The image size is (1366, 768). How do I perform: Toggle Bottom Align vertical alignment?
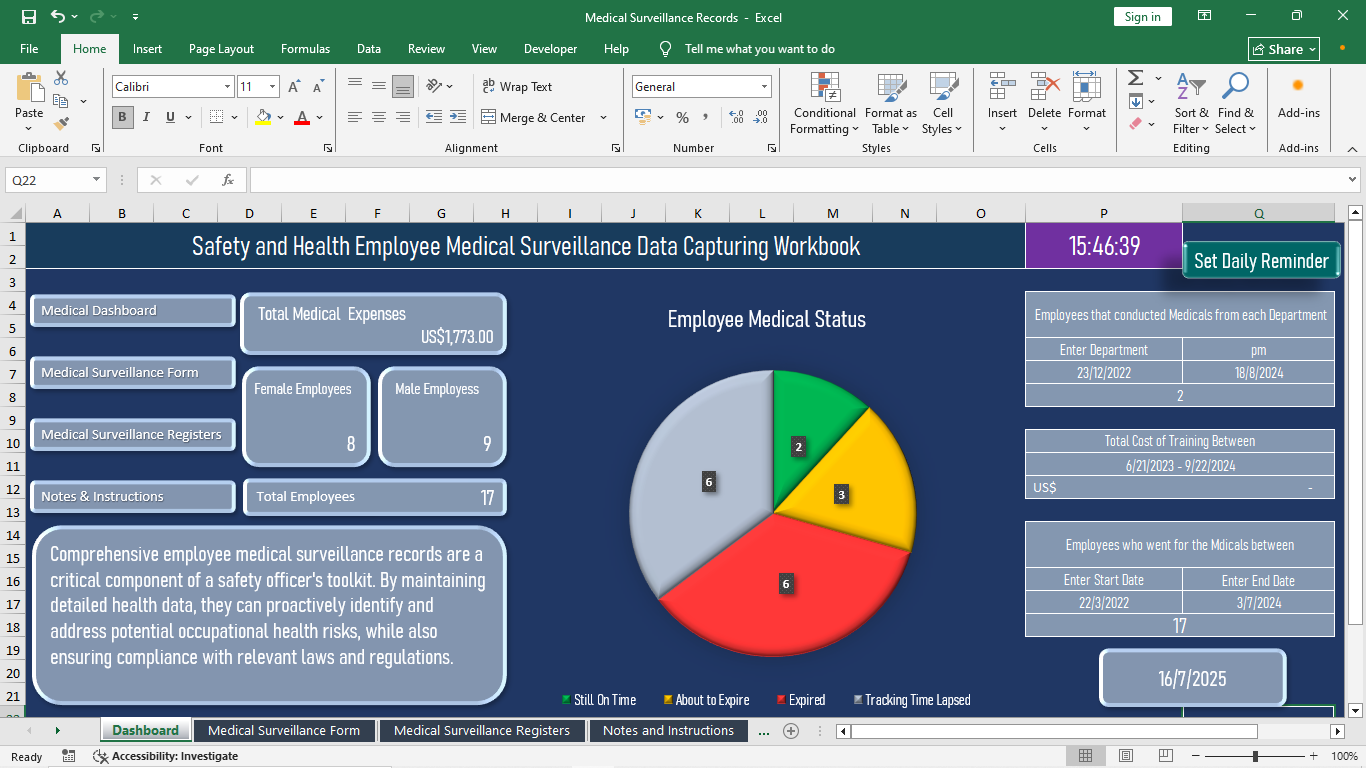point(403,87)
